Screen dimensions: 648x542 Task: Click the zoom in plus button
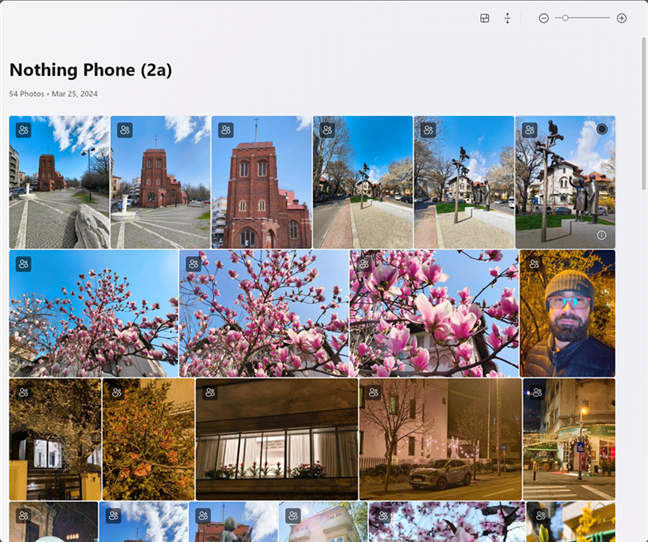(621, 18)
